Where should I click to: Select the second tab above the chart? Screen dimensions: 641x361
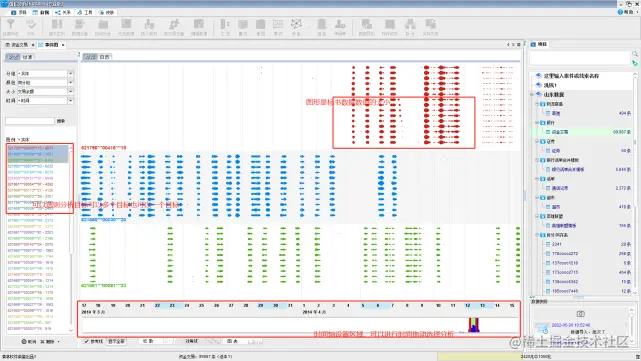[105, 57]
